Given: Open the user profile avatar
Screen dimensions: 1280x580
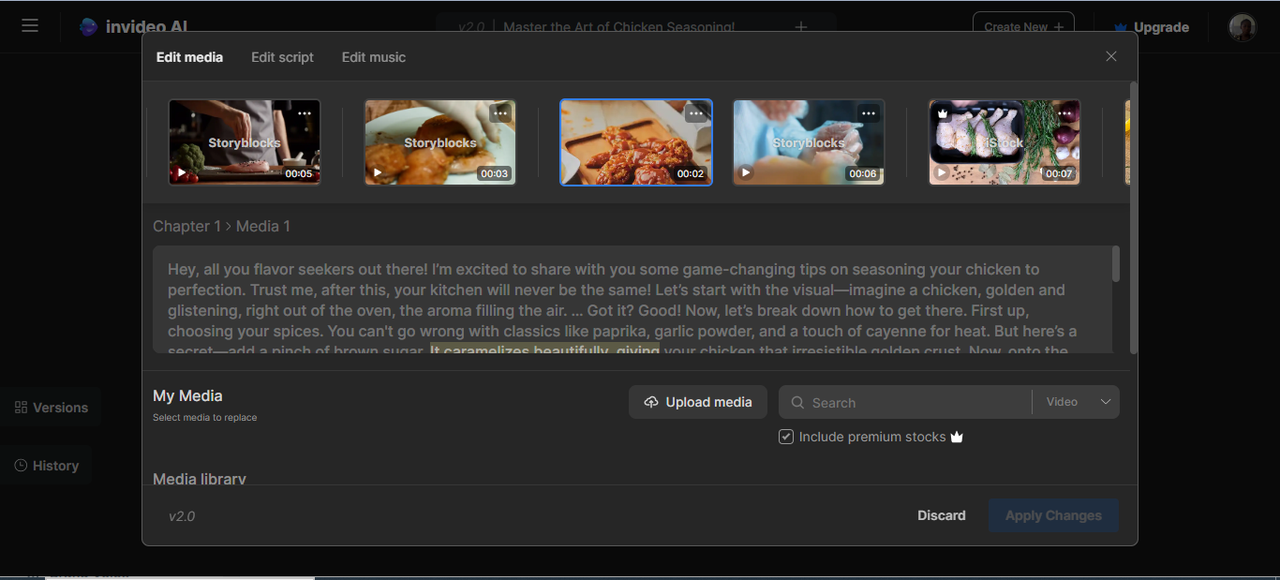Looking at the screenshot, I should (1242, 27).
